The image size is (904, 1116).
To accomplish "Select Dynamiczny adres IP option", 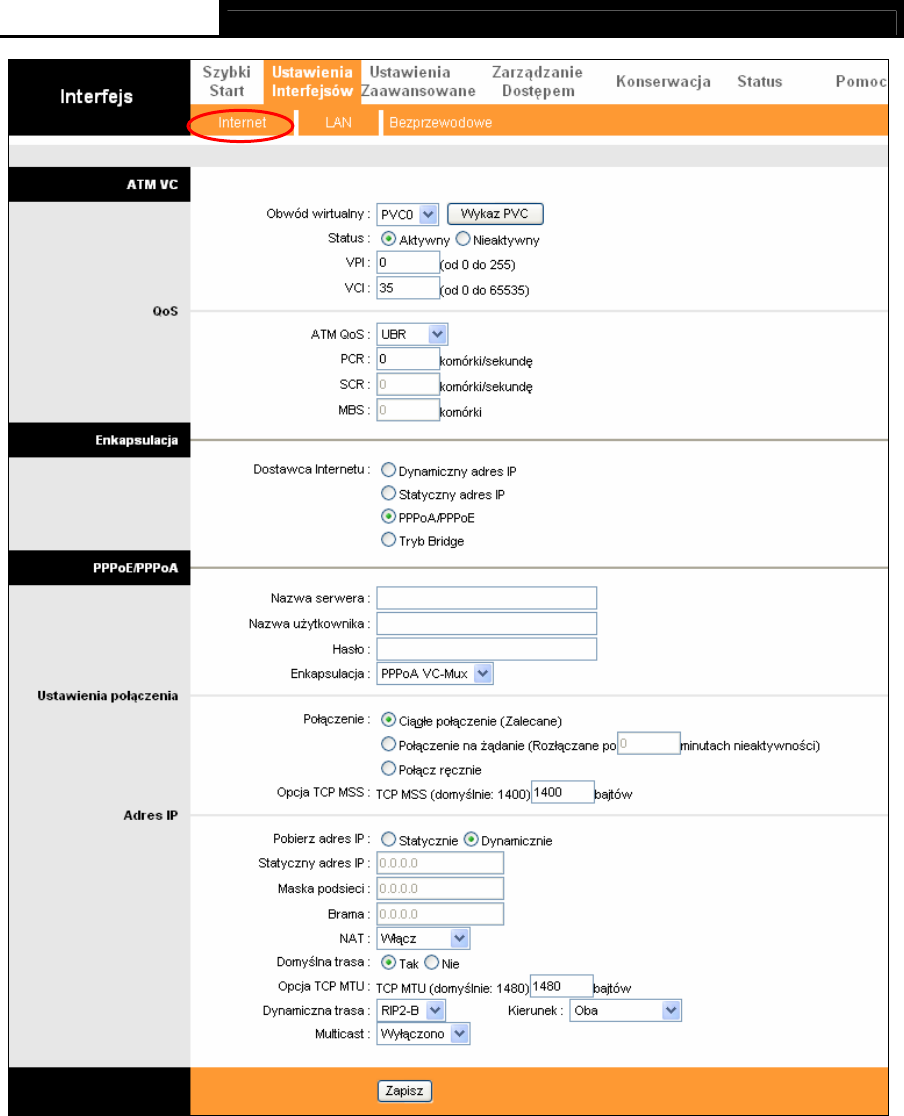I will tap(388, 470).
